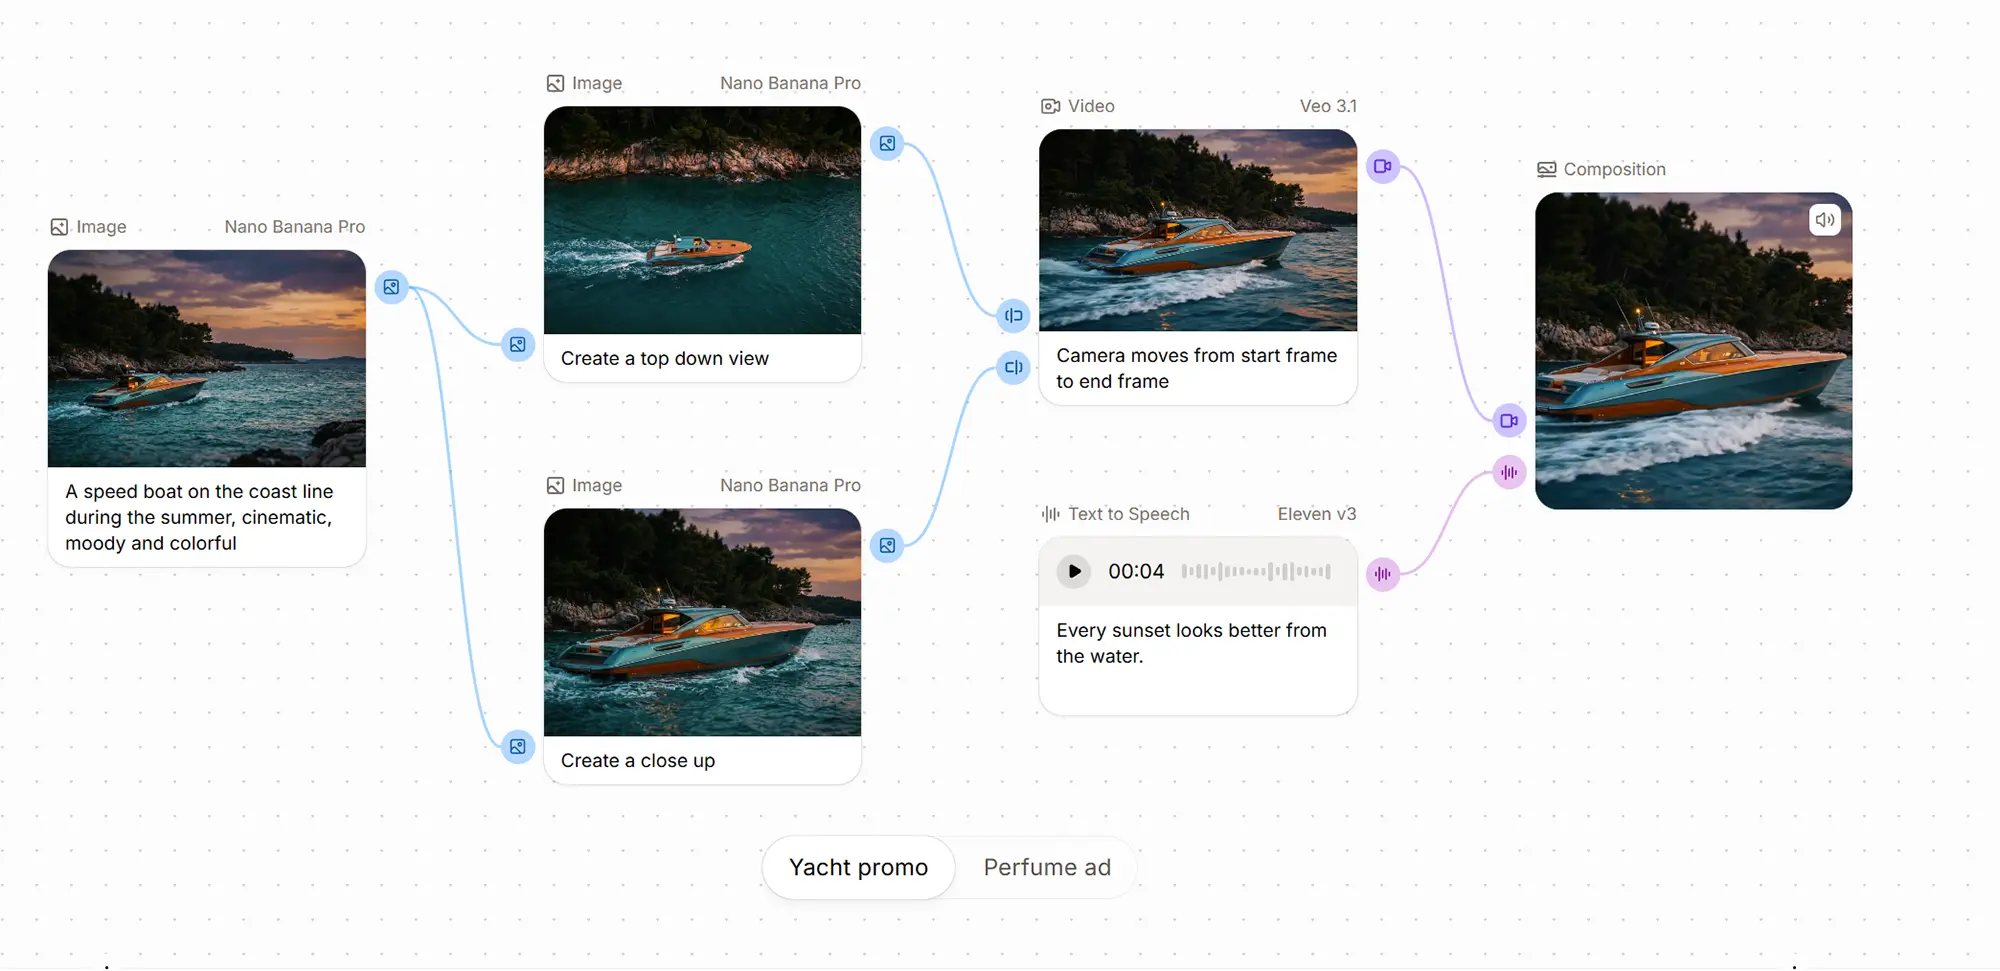Click the audio waveform scrubber in Text to Speech
Viewport: 2000px width, 971px height.
pyautogui.click(x=1256, y=572)
